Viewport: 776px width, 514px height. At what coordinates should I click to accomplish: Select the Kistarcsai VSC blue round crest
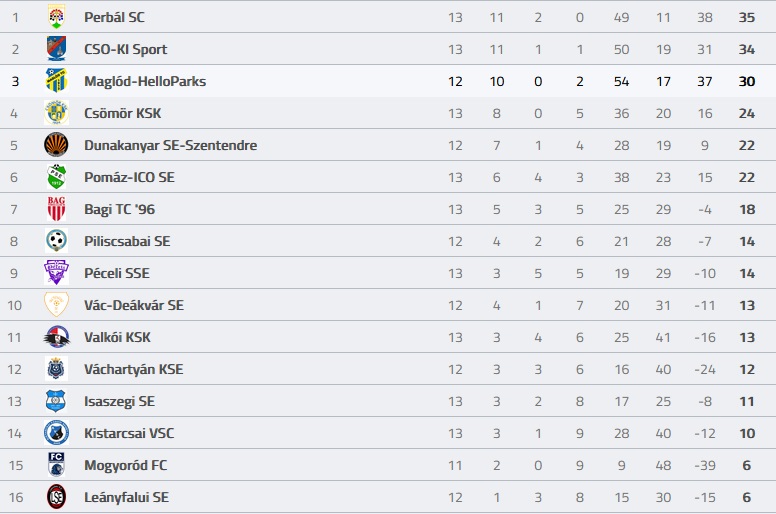[x=56, y=433]
